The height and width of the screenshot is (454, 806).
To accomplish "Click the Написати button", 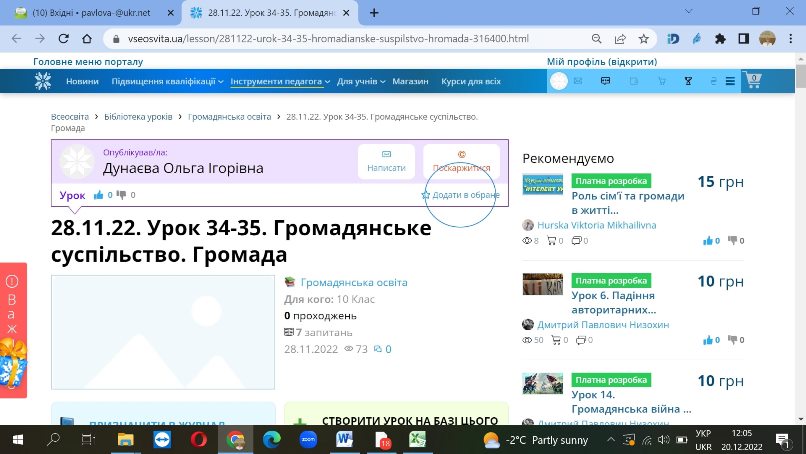I will click(x=386, y=161).
